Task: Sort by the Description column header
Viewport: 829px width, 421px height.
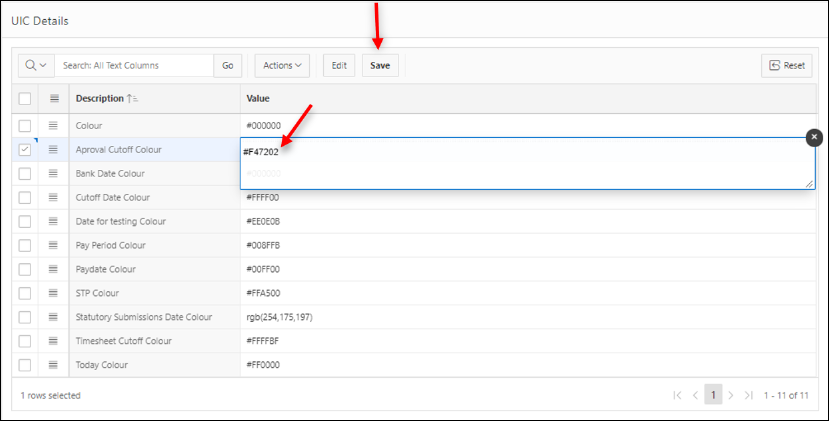Action: (x=100, y=99)
